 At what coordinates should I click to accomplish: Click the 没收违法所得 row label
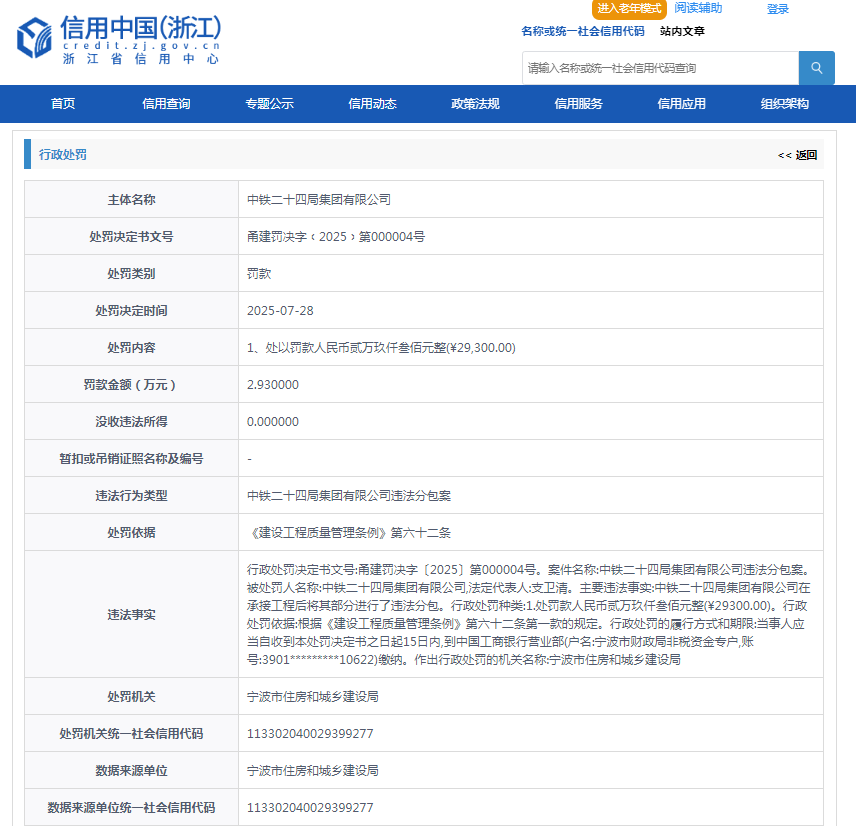[x=132, y=422]
